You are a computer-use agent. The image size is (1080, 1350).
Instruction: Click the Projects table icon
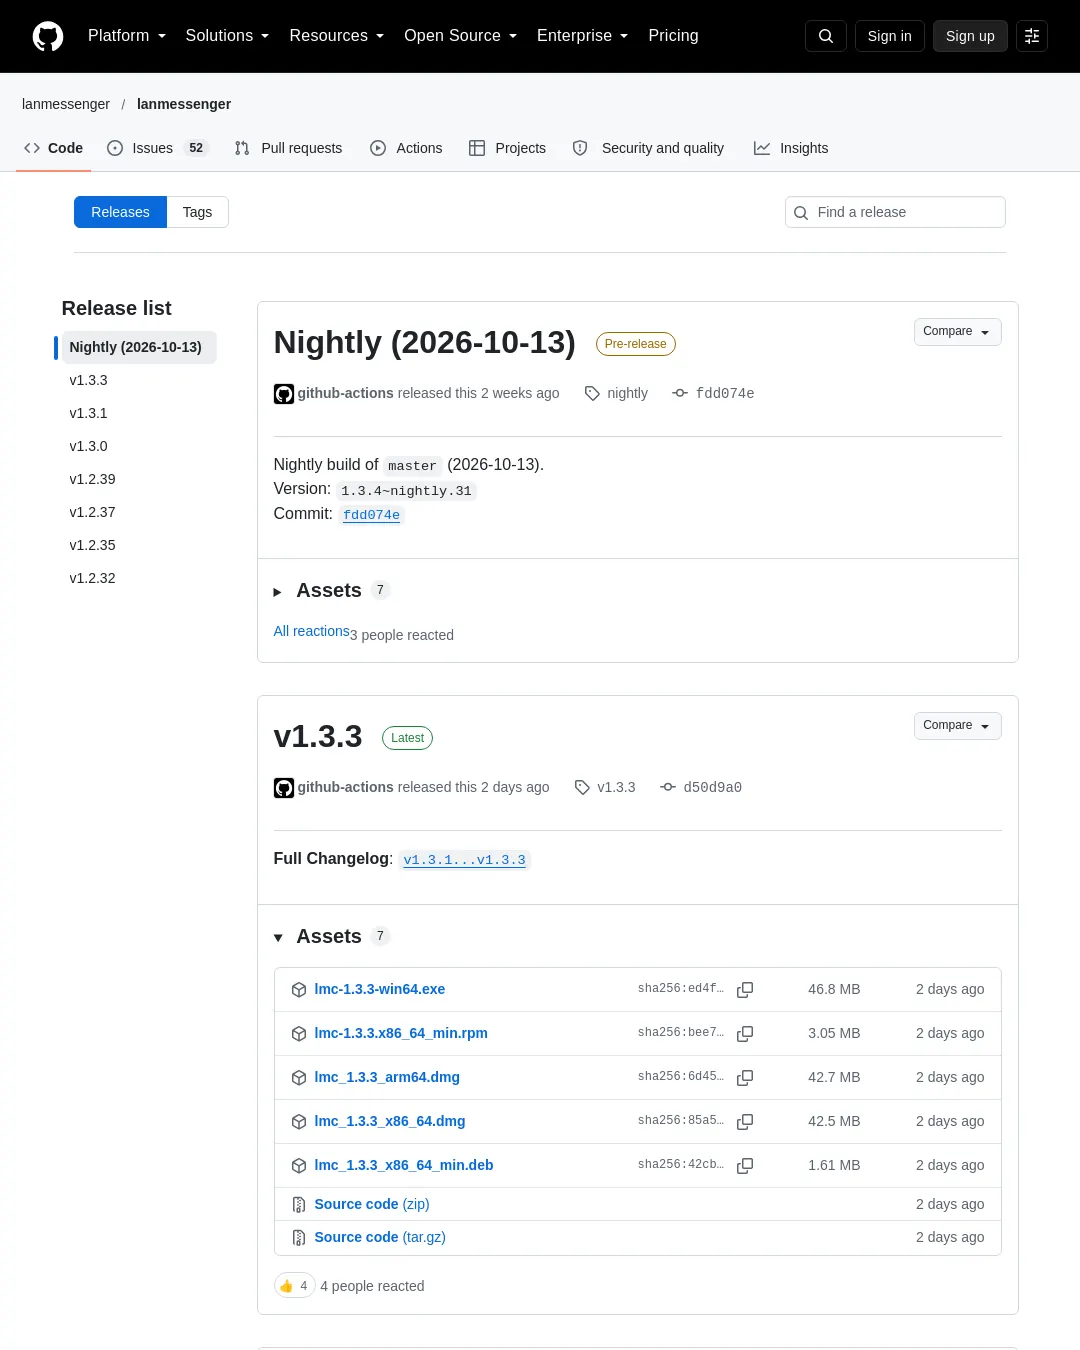coord(477,148)
